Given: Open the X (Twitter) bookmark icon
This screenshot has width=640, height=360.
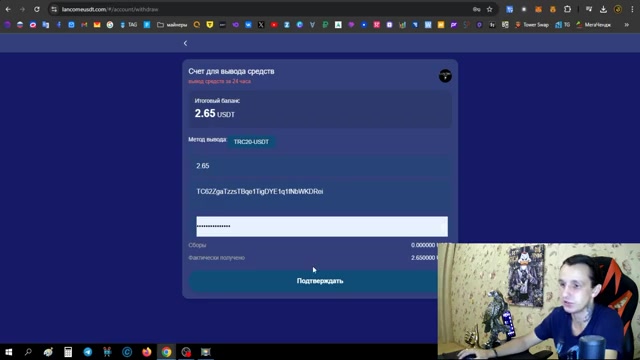Looking at the screenshot, I should pyautogui.click(x=261, y=25).
